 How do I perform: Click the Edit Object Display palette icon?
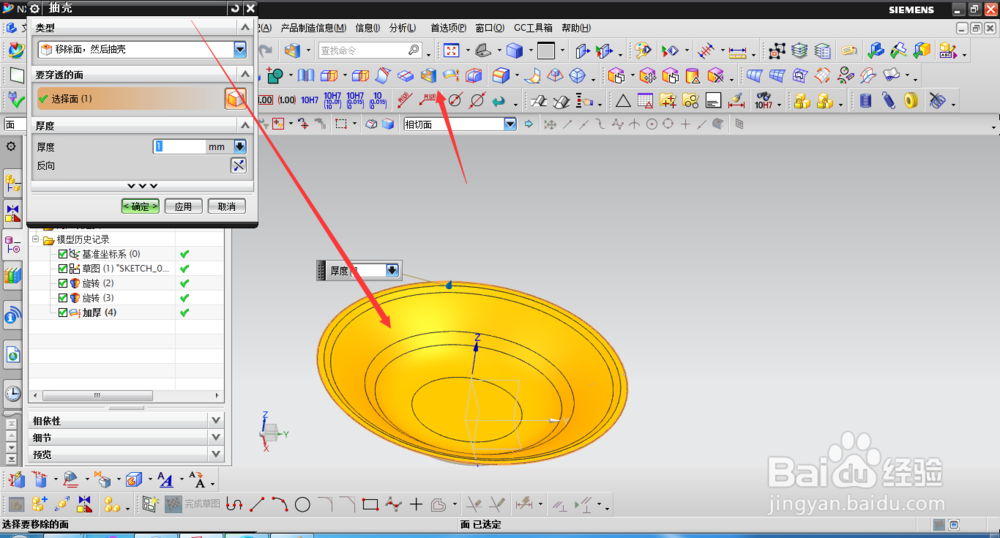coord(643,50)
